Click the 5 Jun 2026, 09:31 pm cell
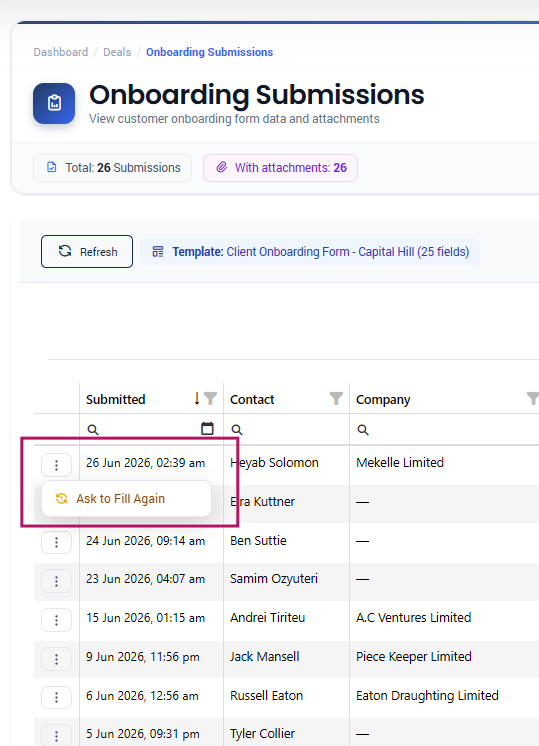 151,734
